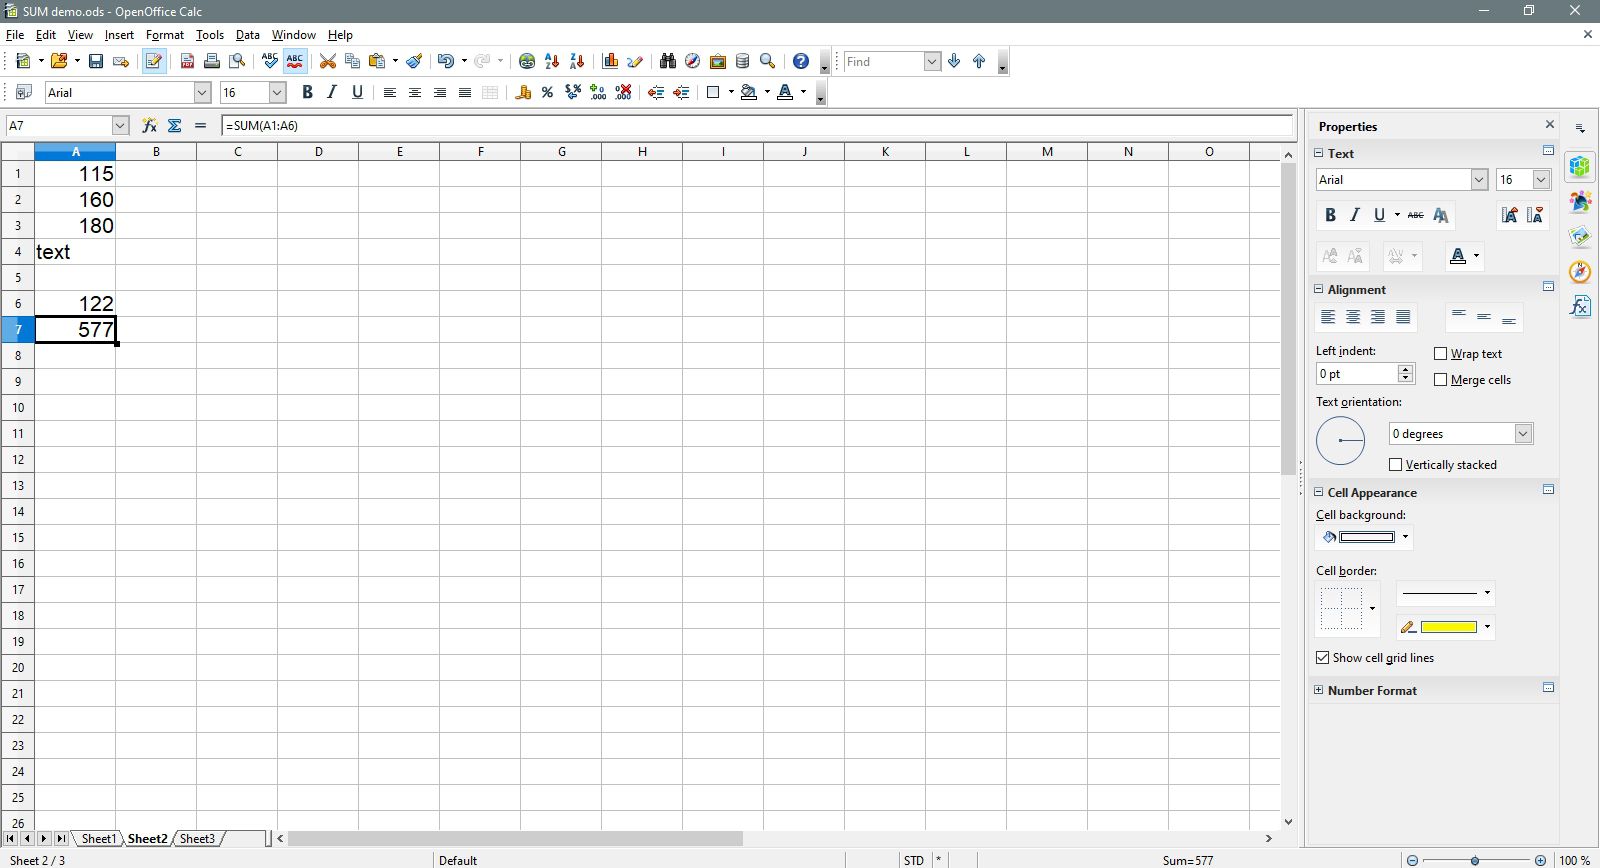Screen dimensions: 1600x868
Task: Open Find & Replace binoculars
Action: tap(667, 62)
